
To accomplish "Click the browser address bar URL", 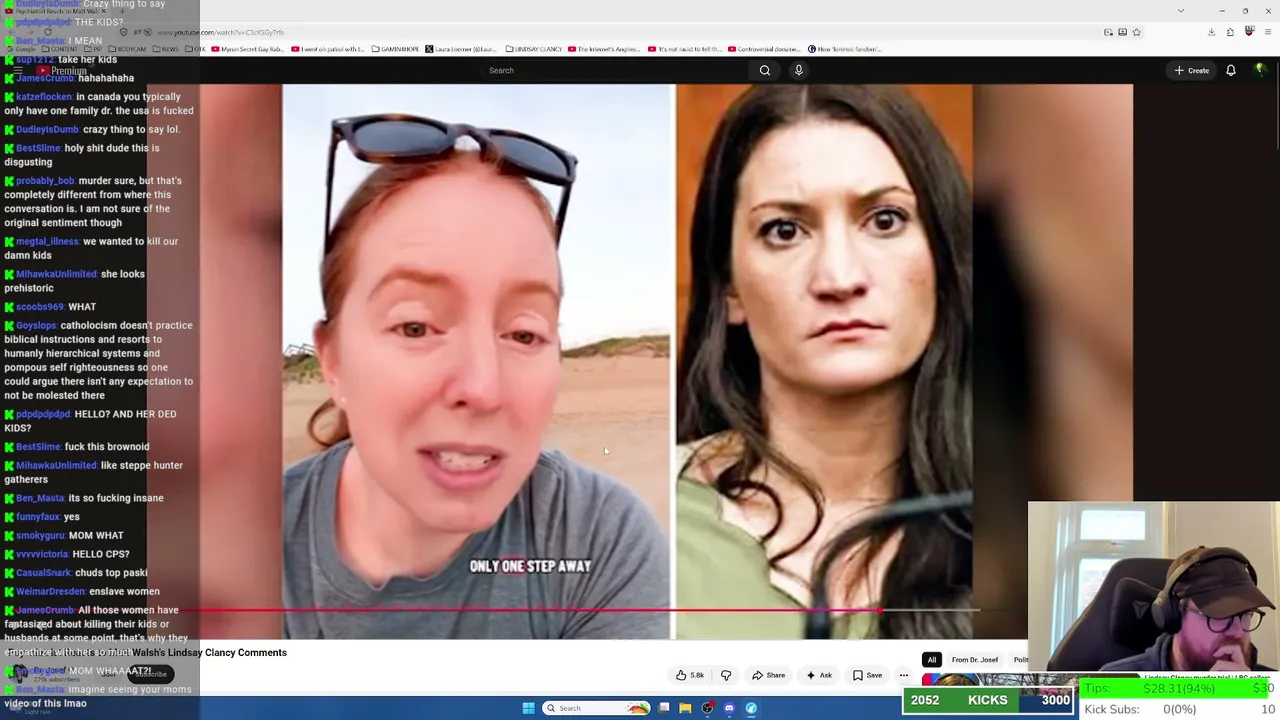I will coord(220,32).
